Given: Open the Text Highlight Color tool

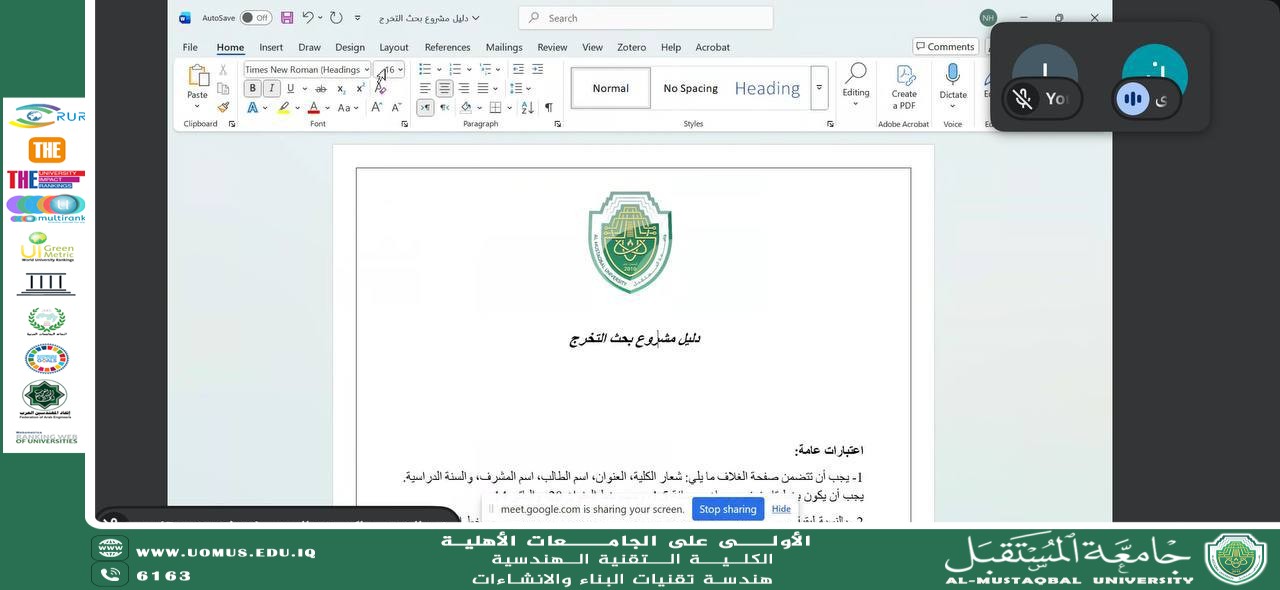Looking at the screenshot, I should click(x=285, y=107).
